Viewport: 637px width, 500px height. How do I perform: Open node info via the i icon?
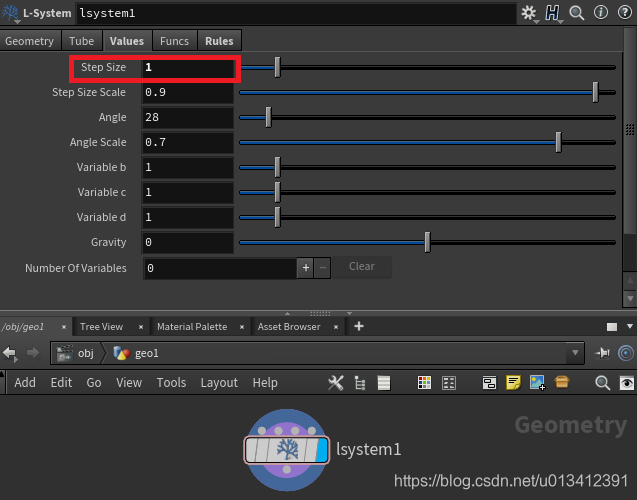(601, 13)
